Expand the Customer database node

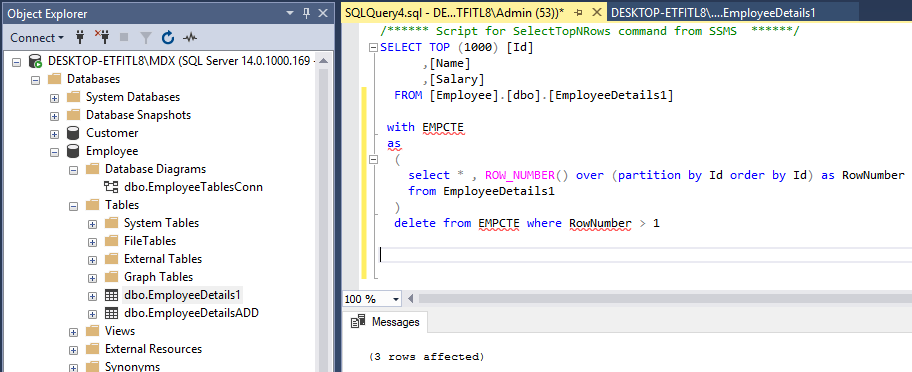[54, 133]
